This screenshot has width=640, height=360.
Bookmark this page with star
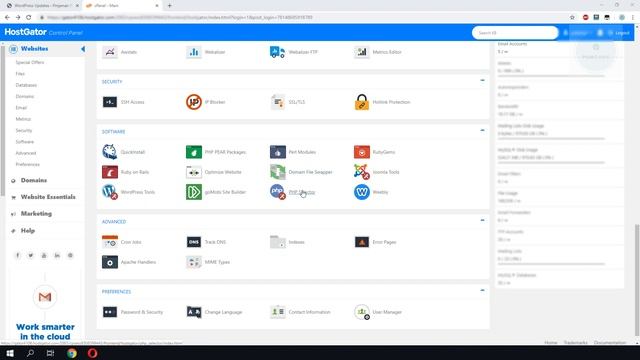pyautogui.click(x=572, y=18)
